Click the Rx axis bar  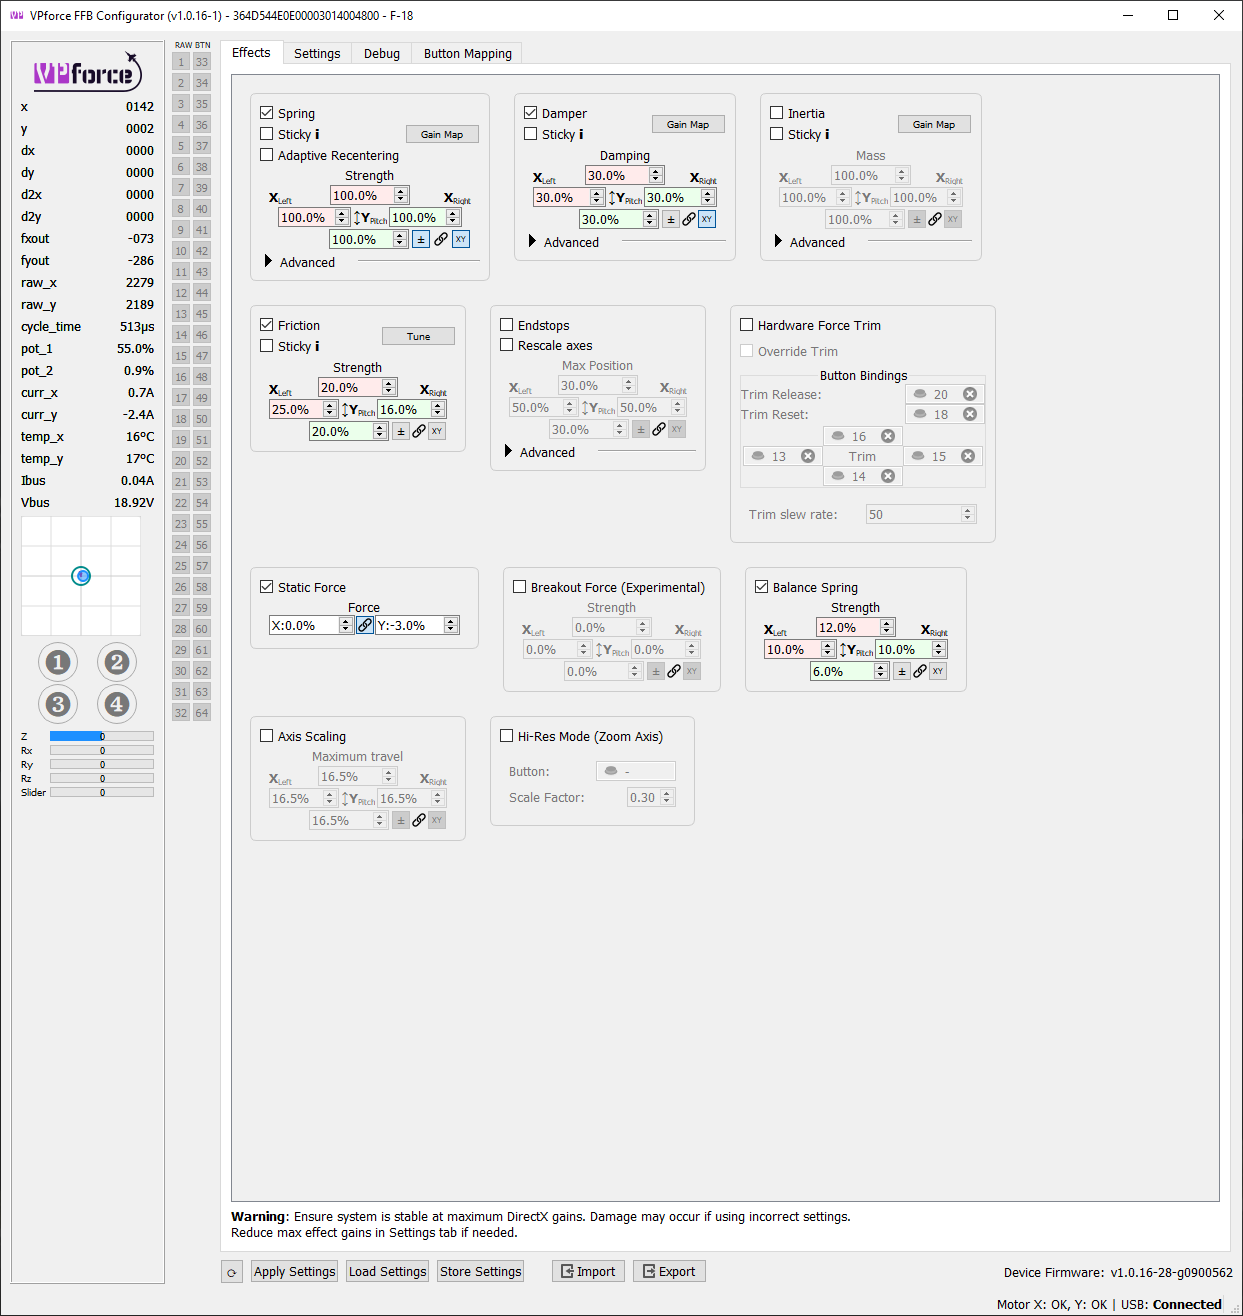click(x=102, y=750)
